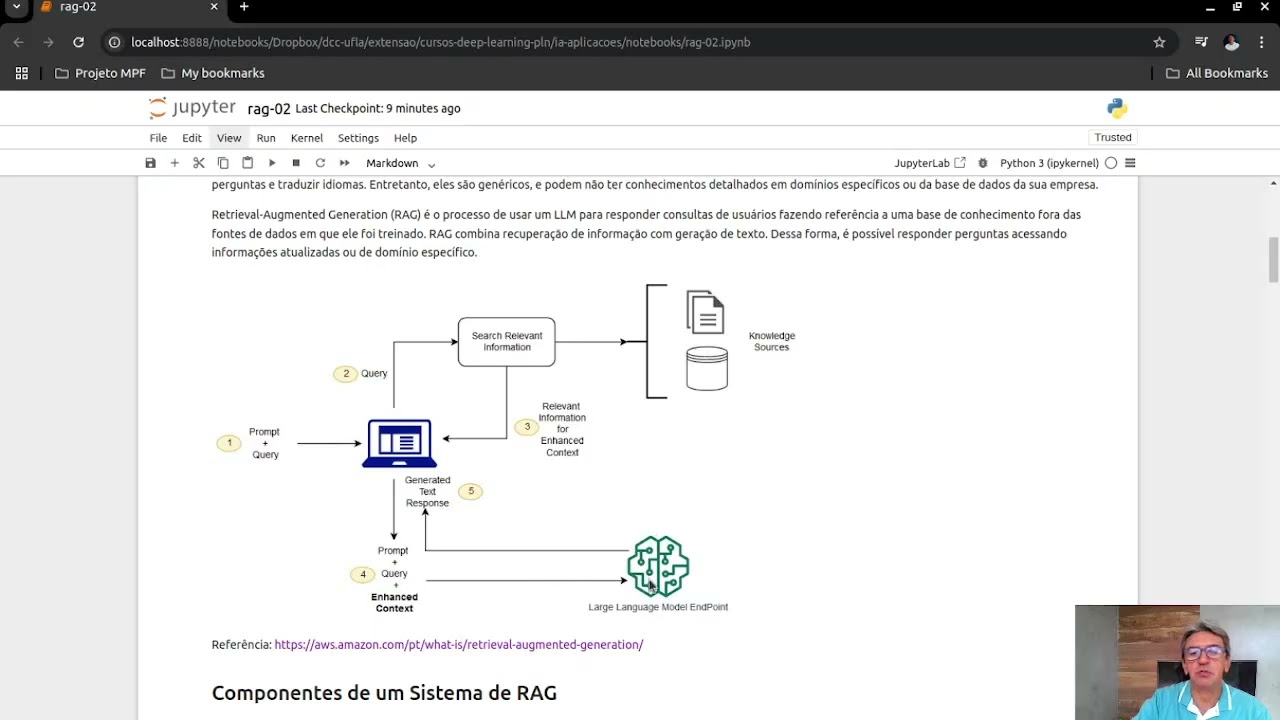The image size is (1280, 720).
Task: Reload the page in Chrome
Action: [78, 42]
